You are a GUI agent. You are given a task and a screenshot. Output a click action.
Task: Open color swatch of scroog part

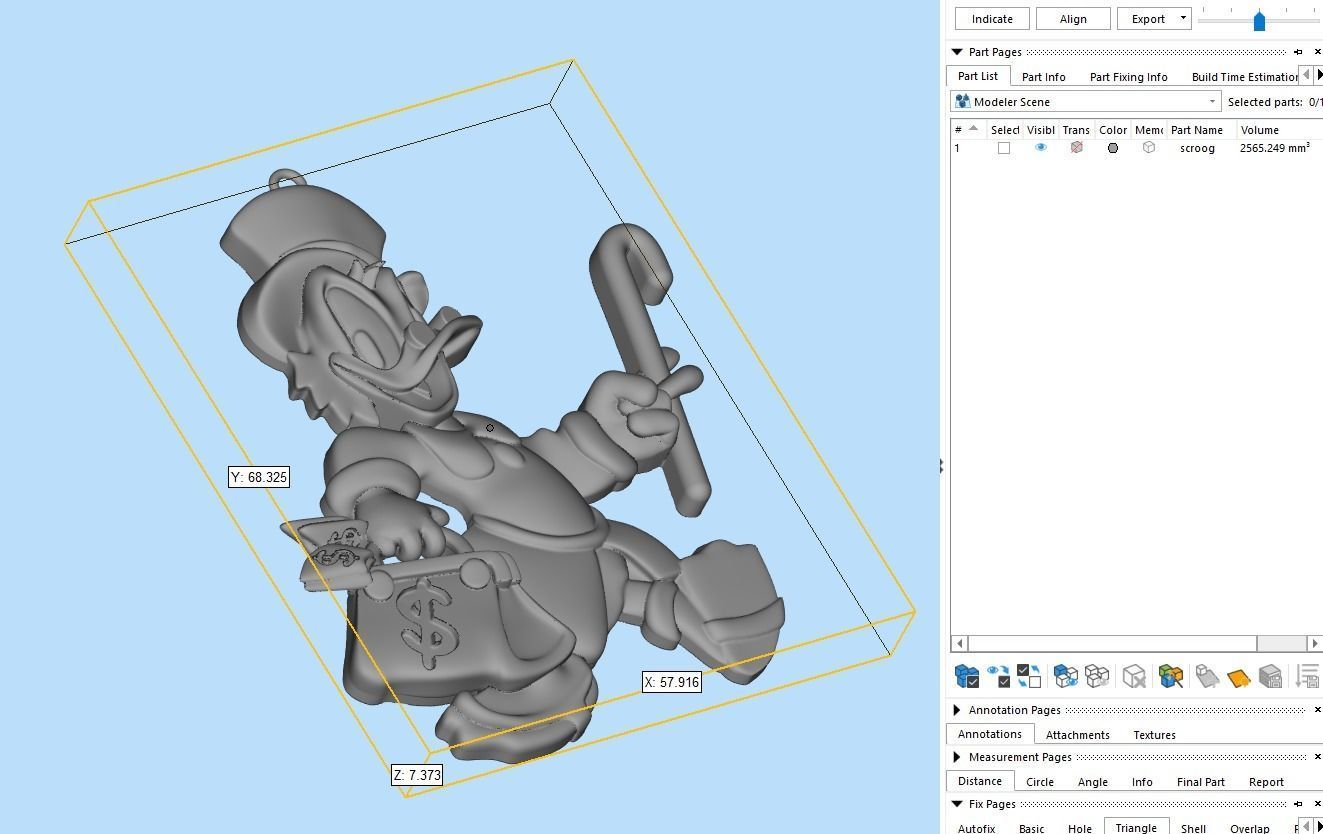point(1113,148)
